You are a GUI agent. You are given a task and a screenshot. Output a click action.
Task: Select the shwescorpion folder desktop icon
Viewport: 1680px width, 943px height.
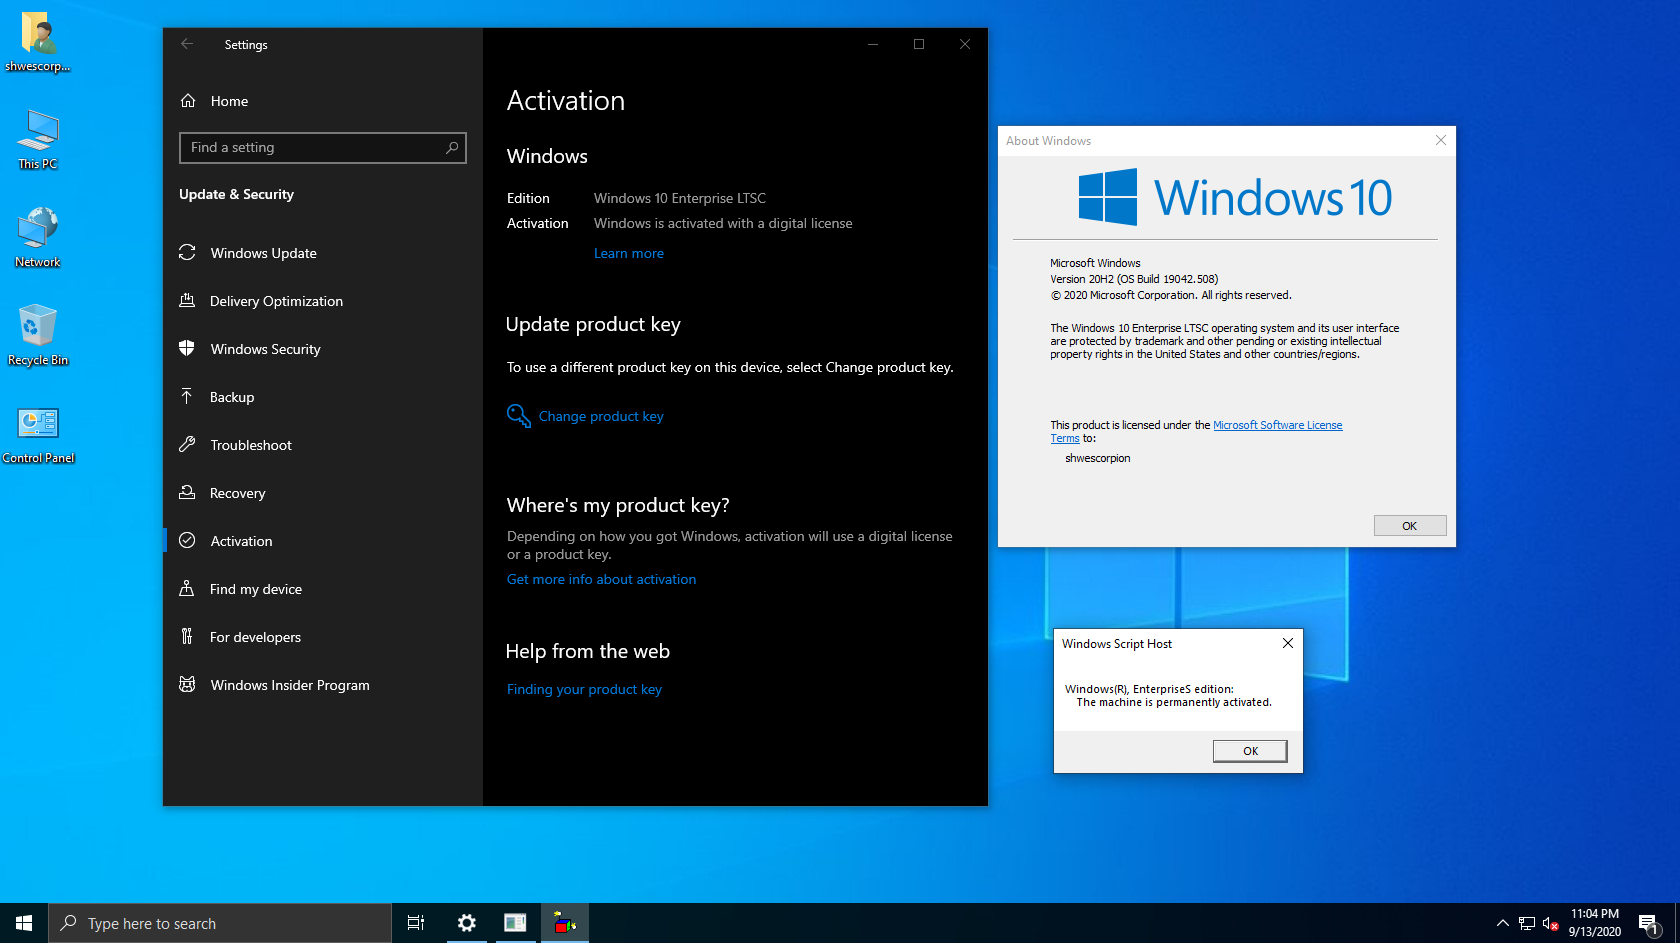(38, 43)
